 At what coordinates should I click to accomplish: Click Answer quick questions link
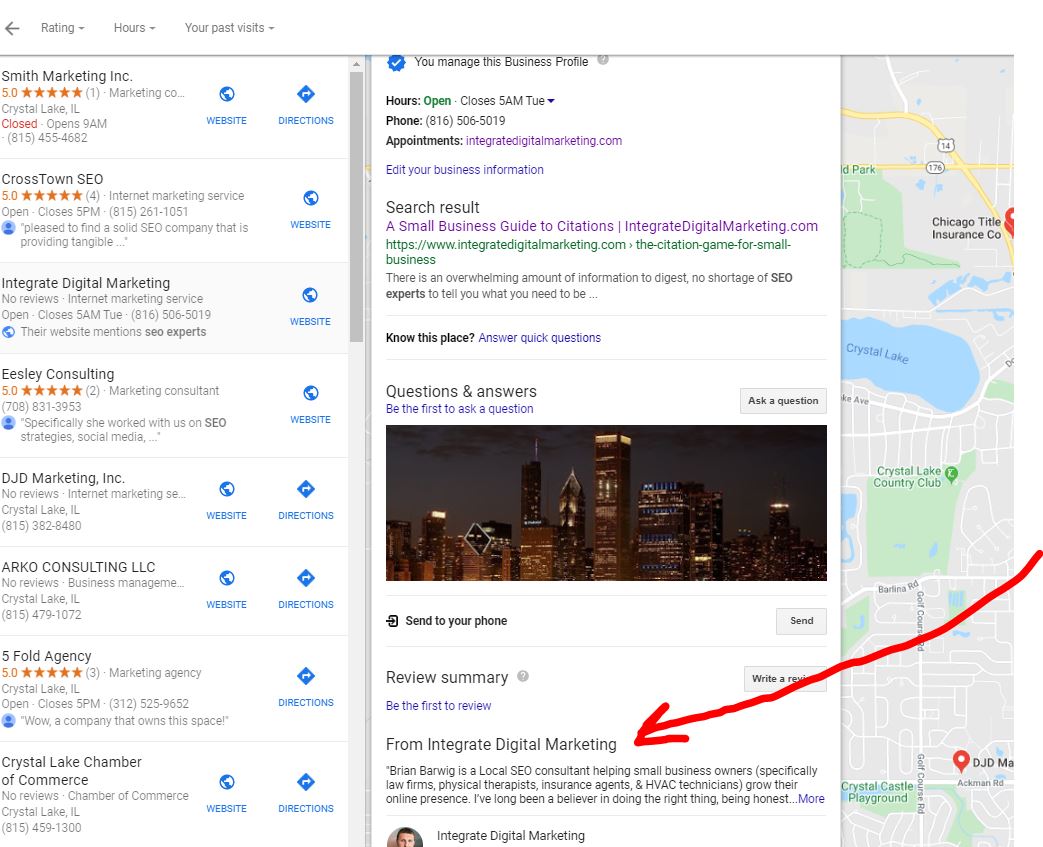[x=539, y=338]
